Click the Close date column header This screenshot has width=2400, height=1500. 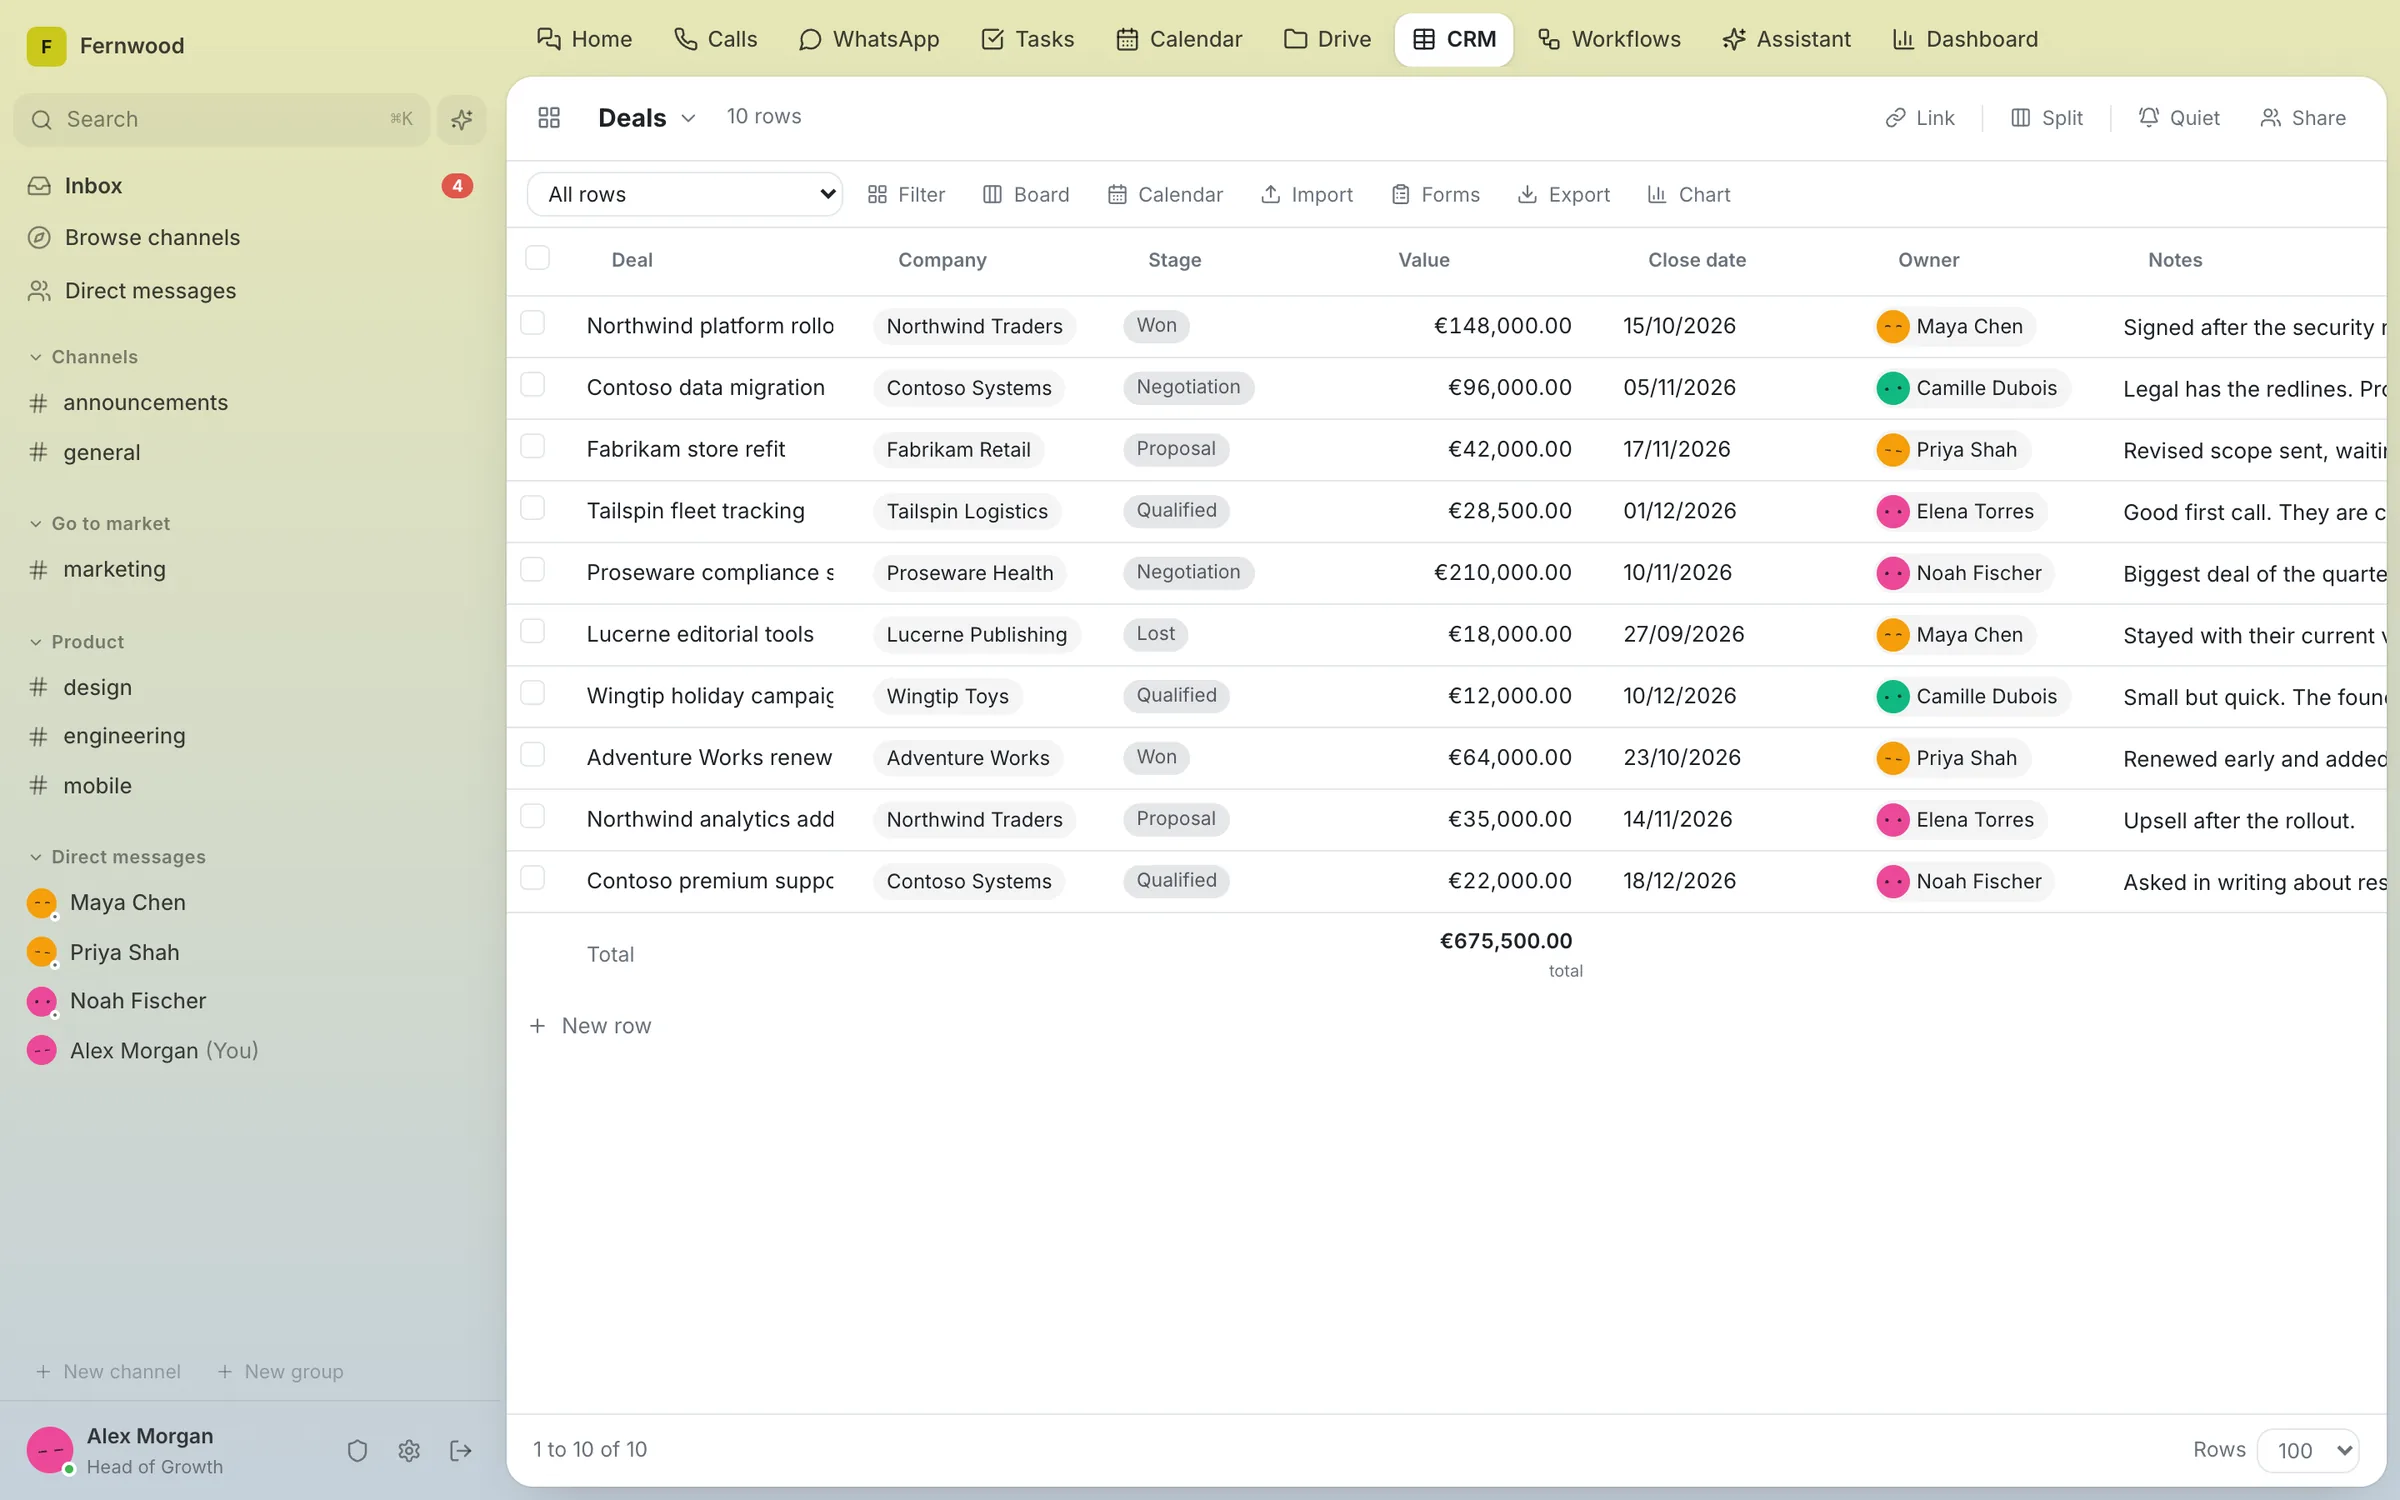coord(1697,260)
